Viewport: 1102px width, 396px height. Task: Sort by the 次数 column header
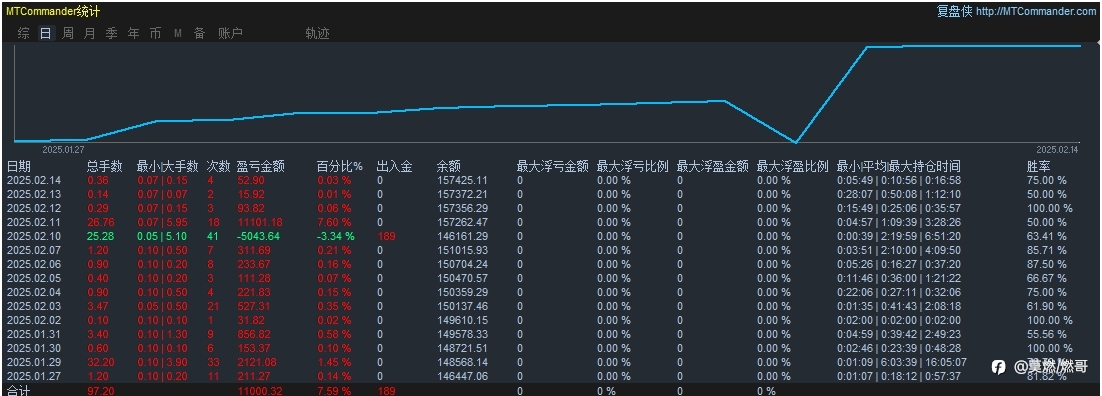(219, 167)
